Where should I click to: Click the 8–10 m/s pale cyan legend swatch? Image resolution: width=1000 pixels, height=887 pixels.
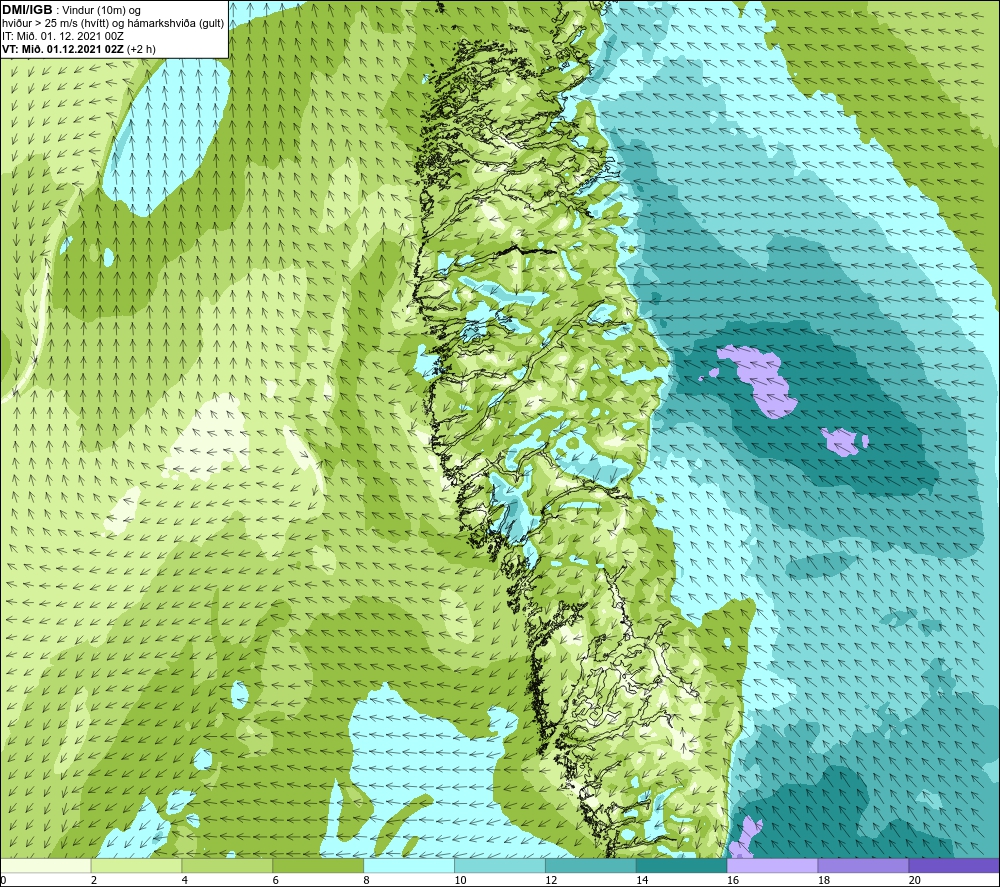(x=409, y=865)
